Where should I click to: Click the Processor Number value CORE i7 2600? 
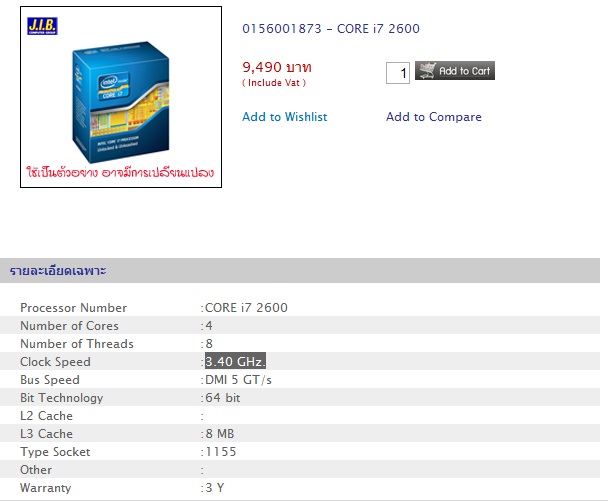coord(246,308)
